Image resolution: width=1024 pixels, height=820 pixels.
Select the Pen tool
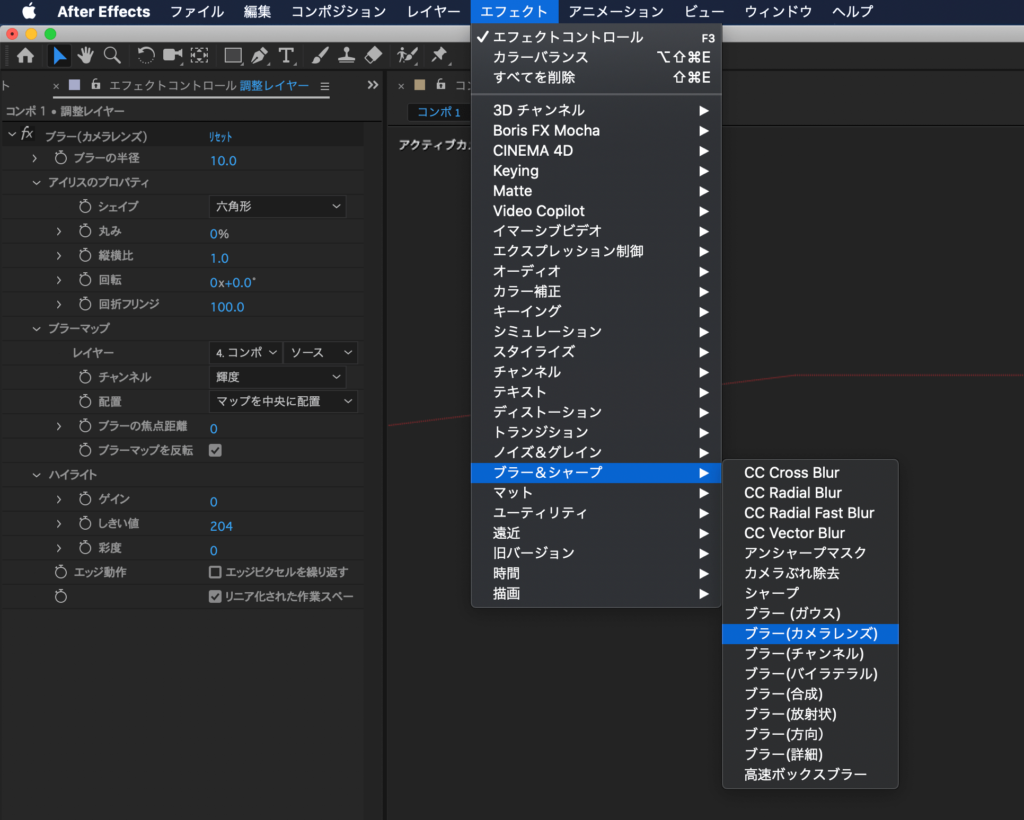pyautogui.click(x=260, y=56)
